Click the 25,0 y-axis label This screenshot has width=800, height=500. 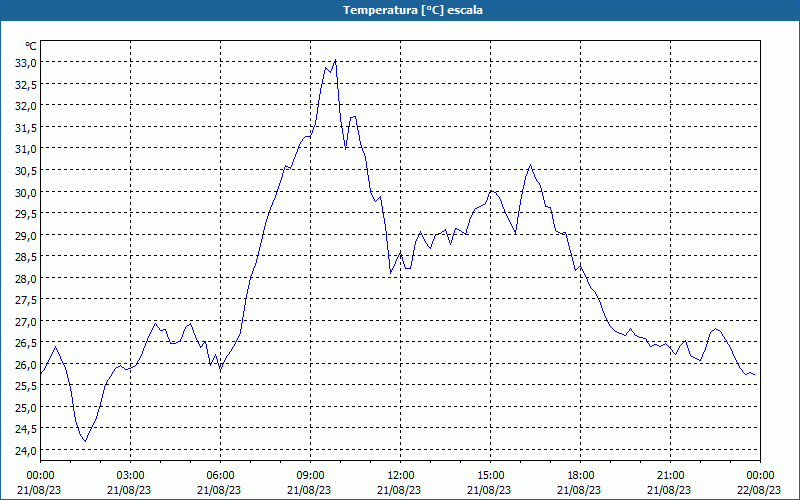pos(26,408)
